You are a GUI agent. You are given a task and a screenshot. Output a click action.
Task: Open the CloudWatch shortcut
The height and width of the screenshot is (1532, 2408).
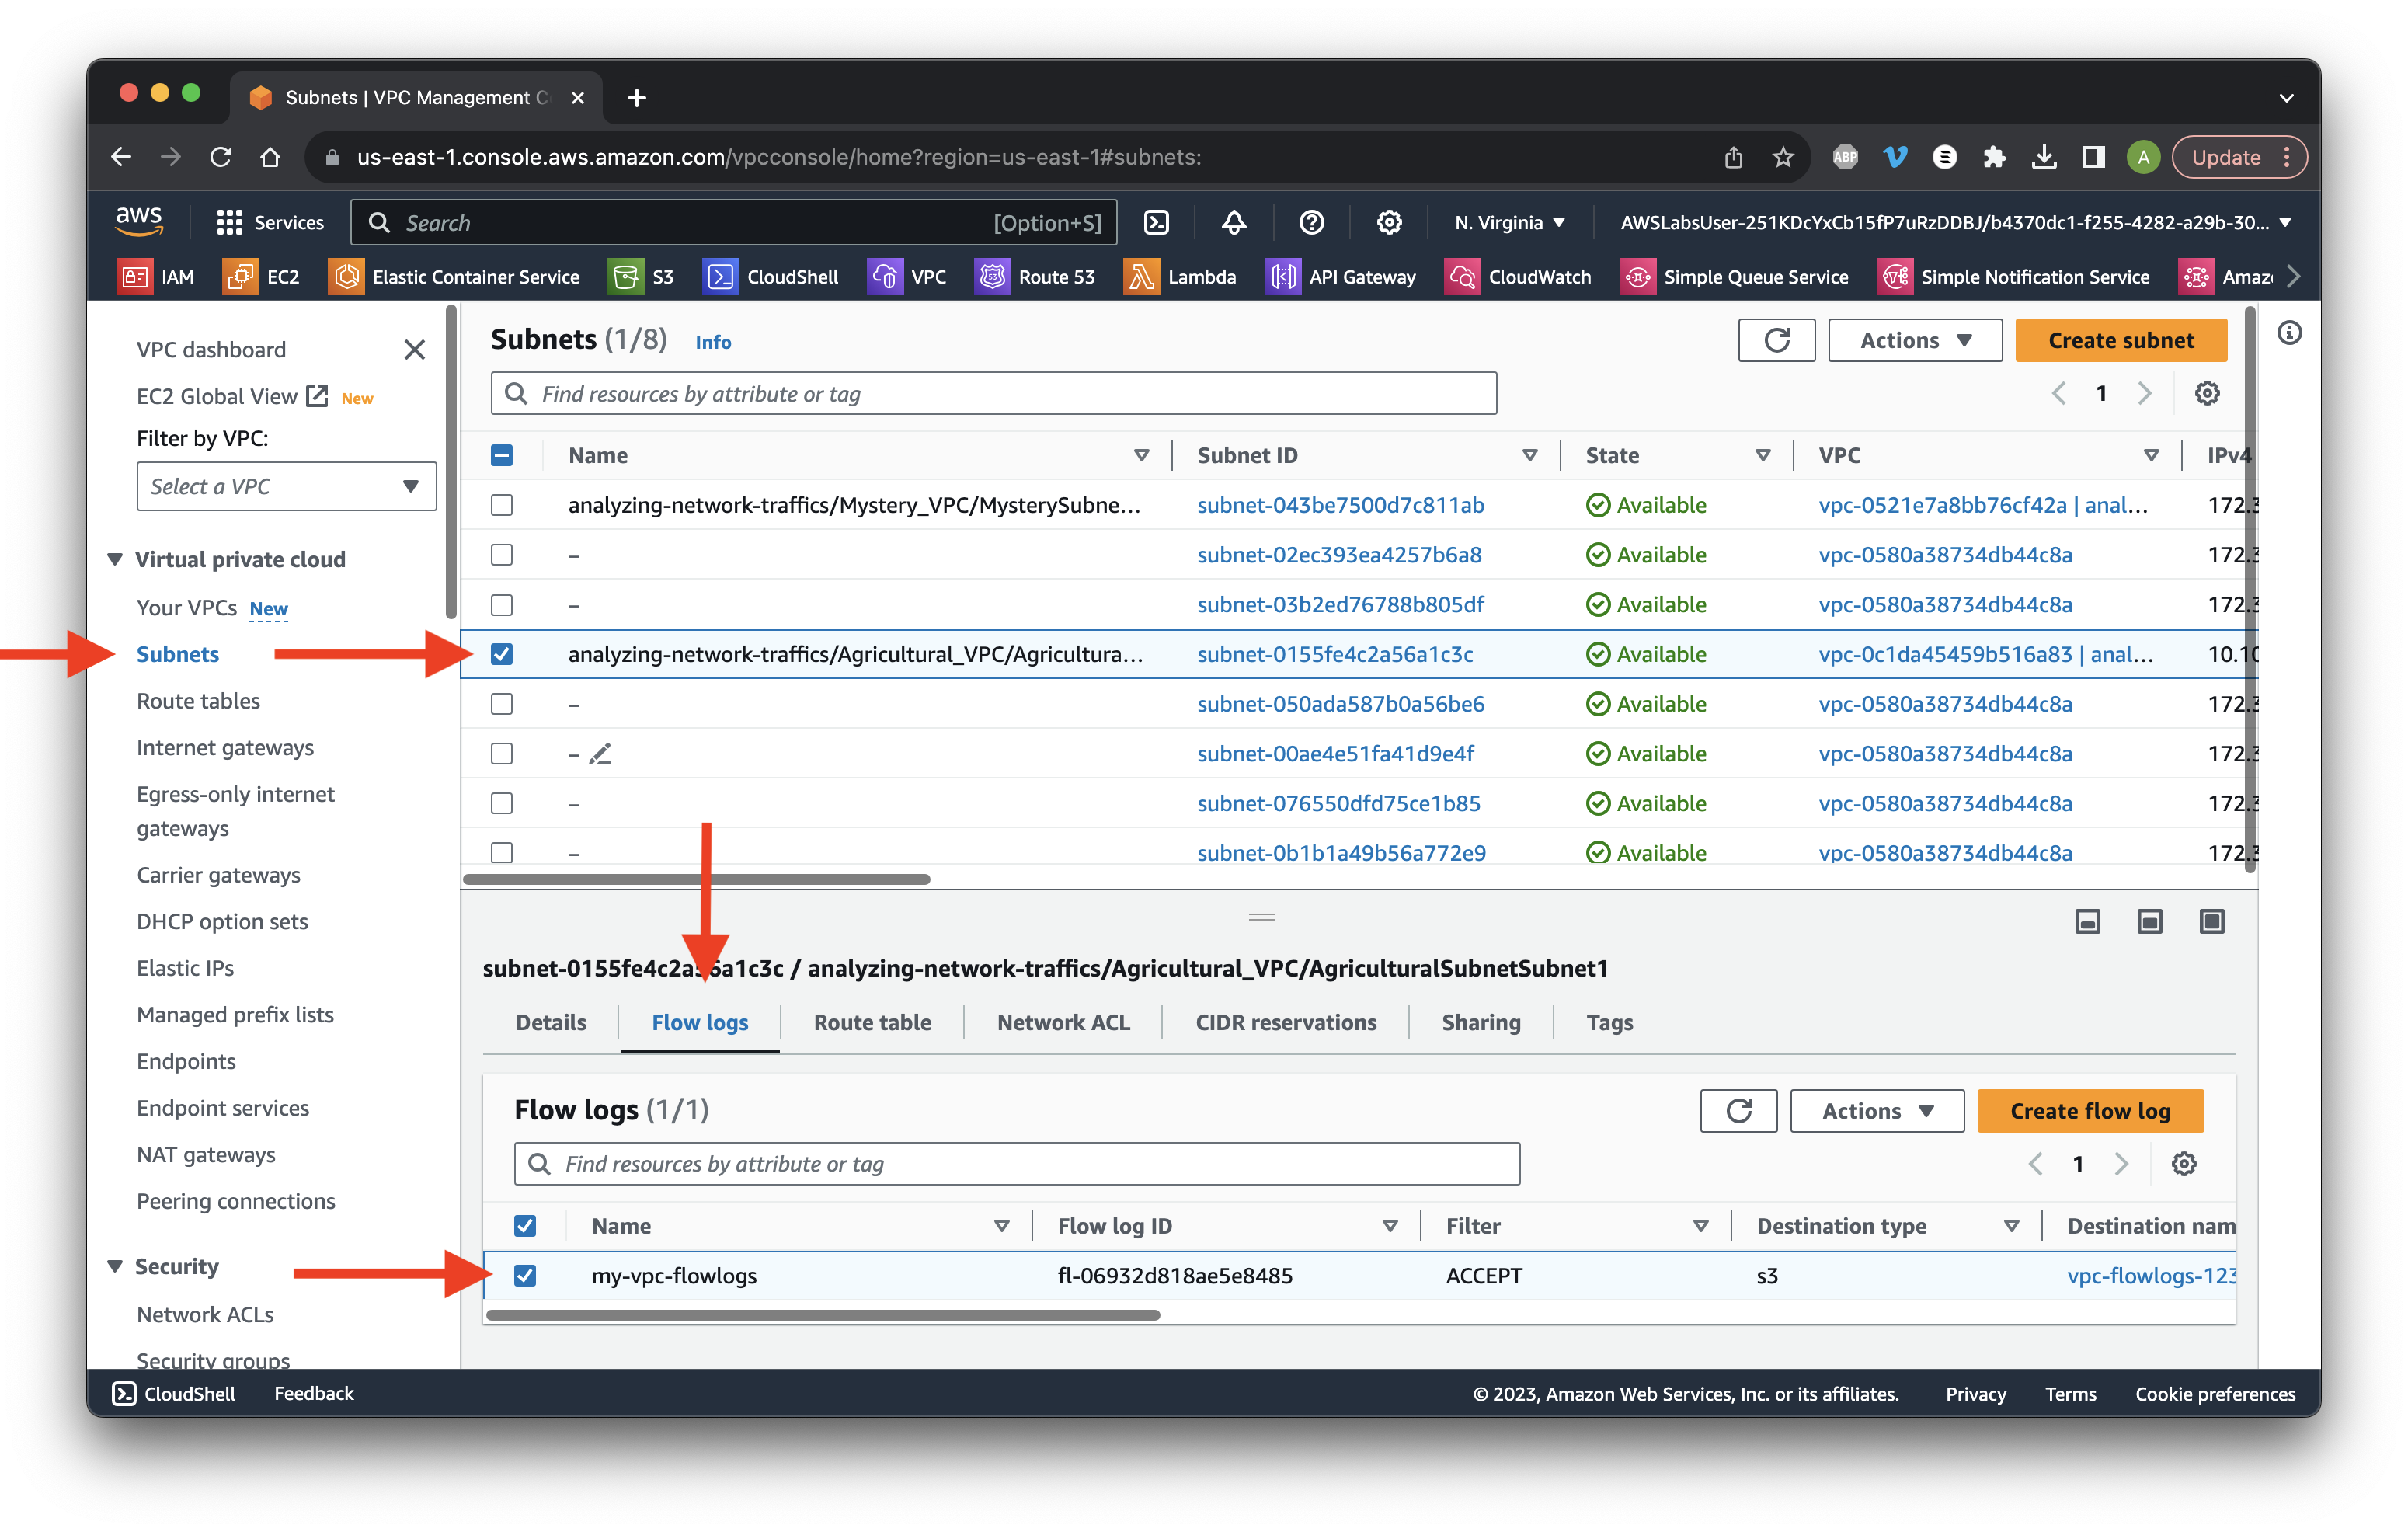tap(1518, 277)
